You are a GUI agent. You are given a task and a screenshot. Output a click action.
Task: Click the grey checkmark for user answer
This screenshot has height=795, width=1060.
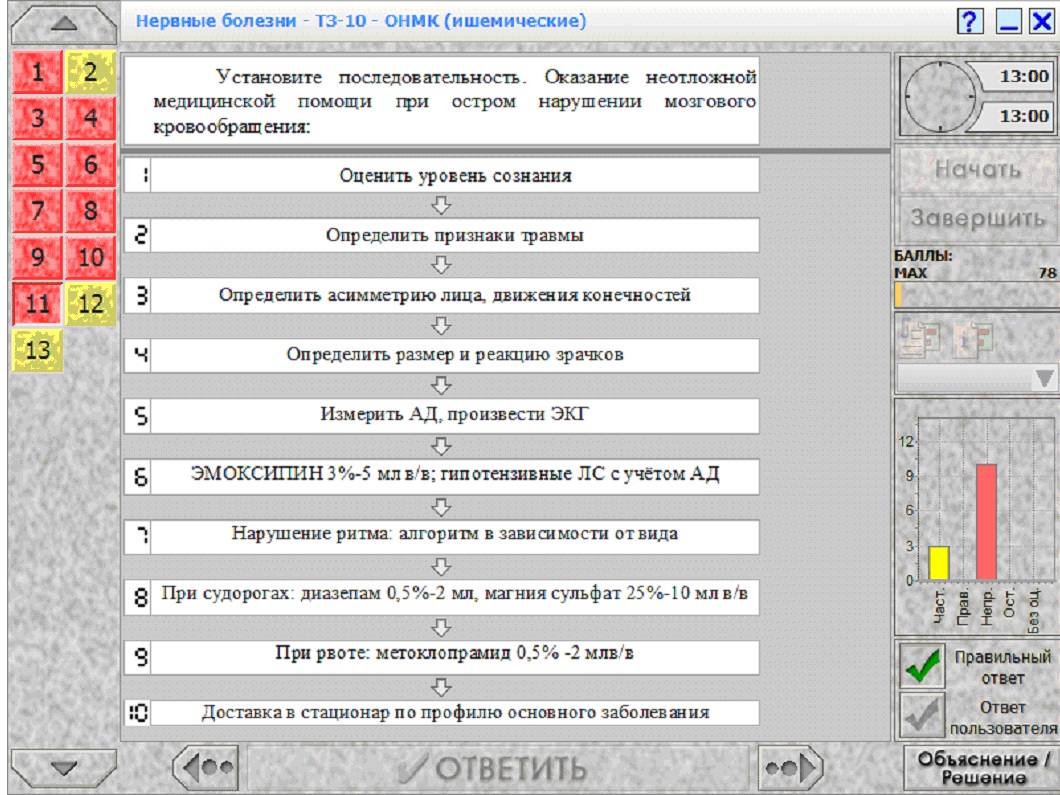922,715
